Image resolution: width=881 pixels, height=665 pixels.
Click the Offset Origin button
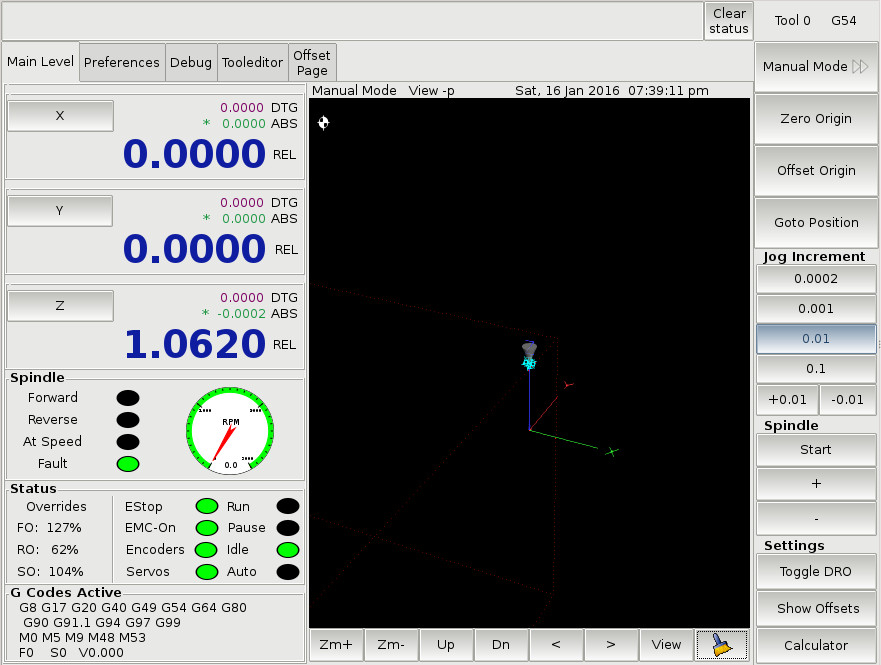click(x=816, y=170)
